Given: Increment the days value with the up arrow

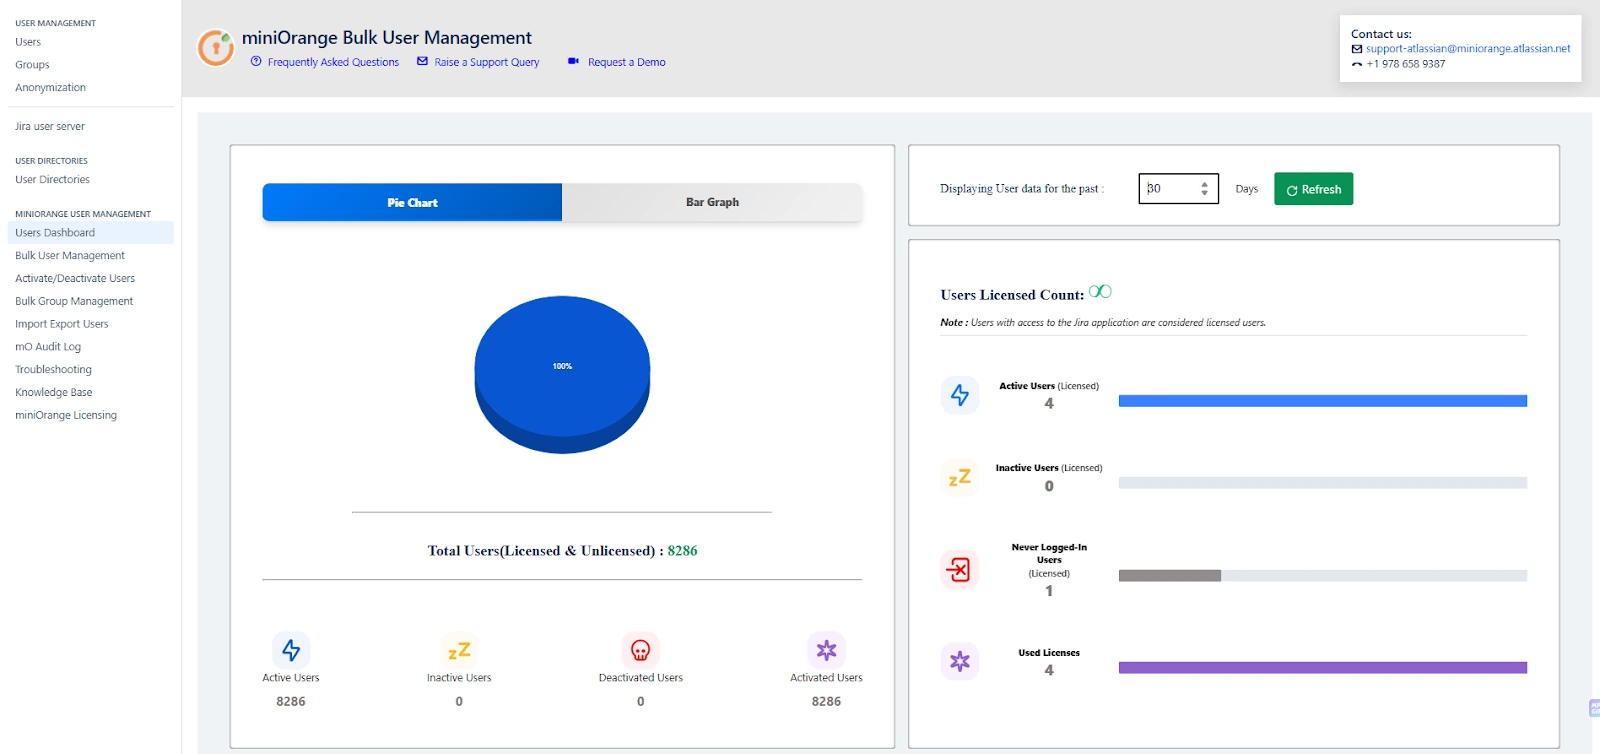Looking at the screenshot, I should [1204, 183].
